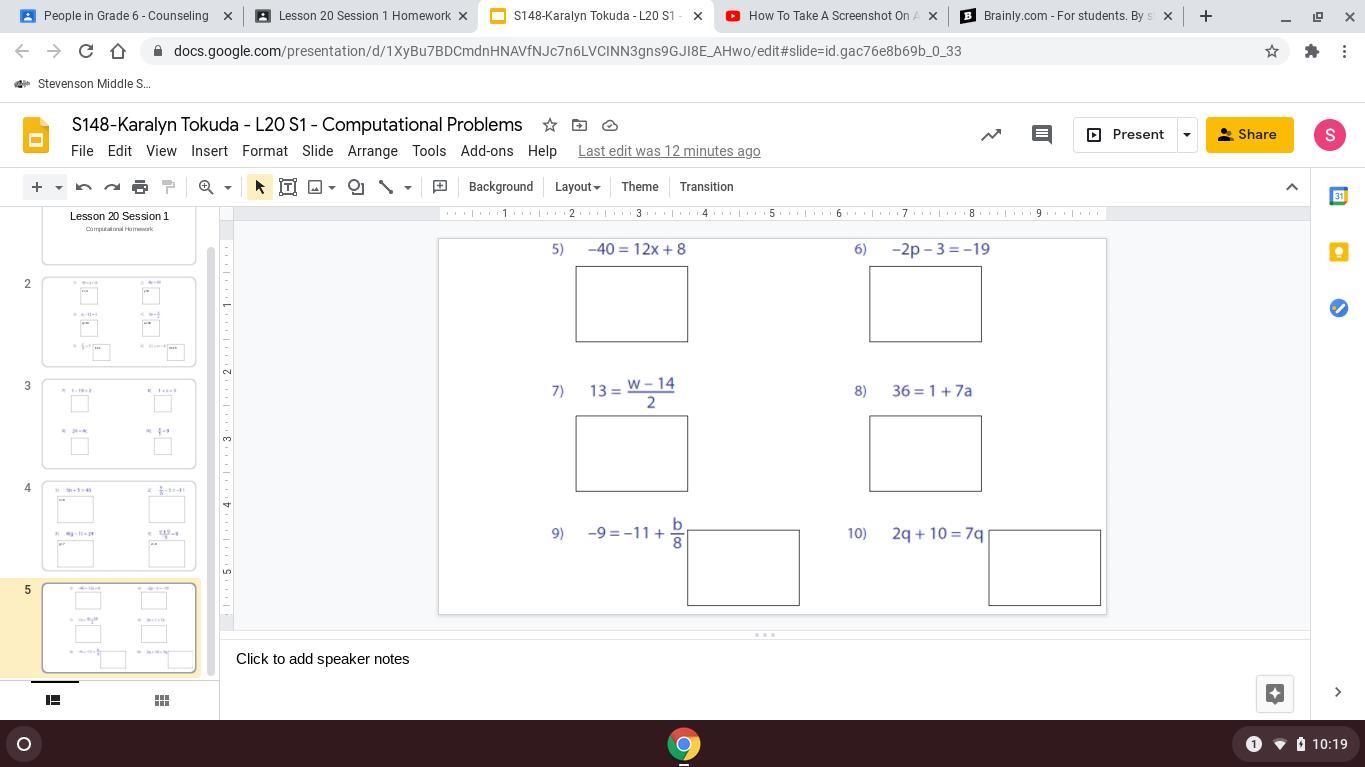Undo the last action
This screenshot has height=767, width=1365.
pos(84,187)
